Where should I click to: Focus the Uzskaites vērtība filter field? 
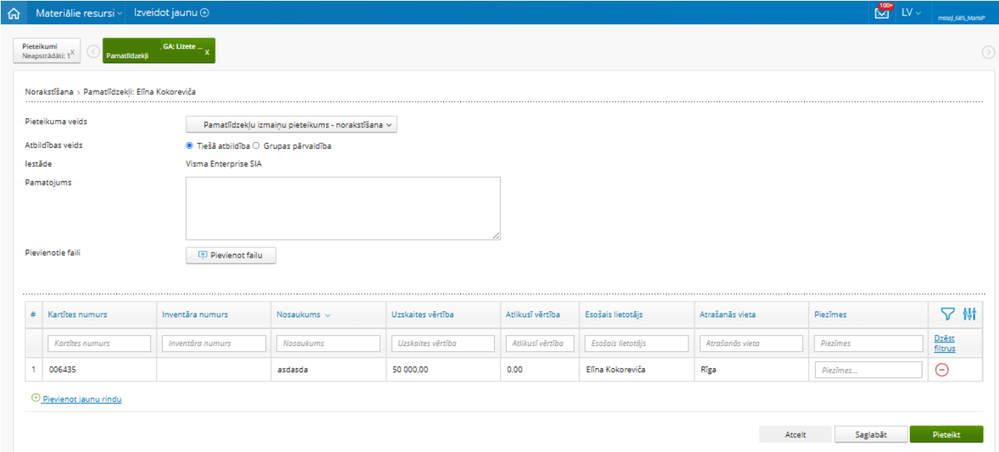click(x=443, y=344)
